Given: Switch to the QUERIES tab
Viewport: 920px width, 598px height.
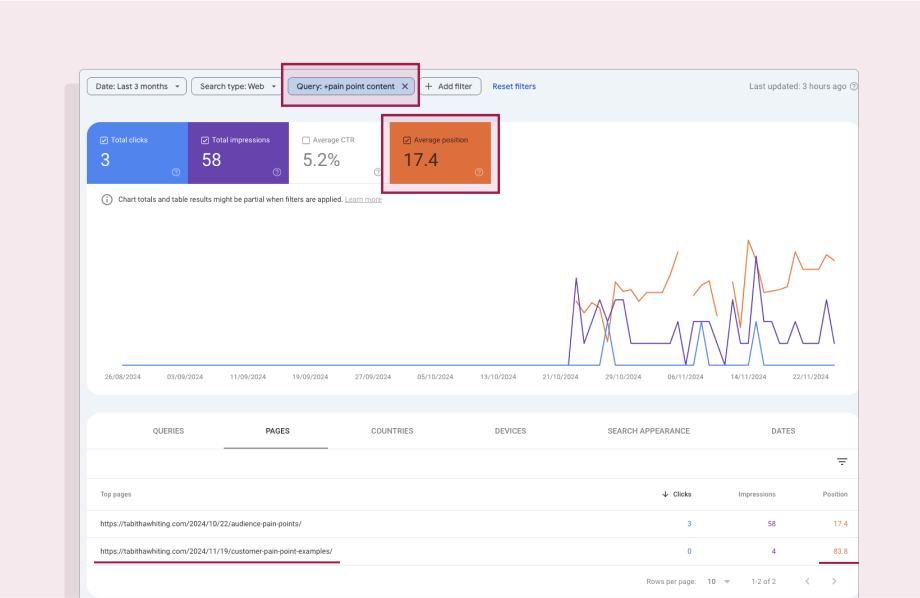Looking at the screenshot, I should pos(168,431).
